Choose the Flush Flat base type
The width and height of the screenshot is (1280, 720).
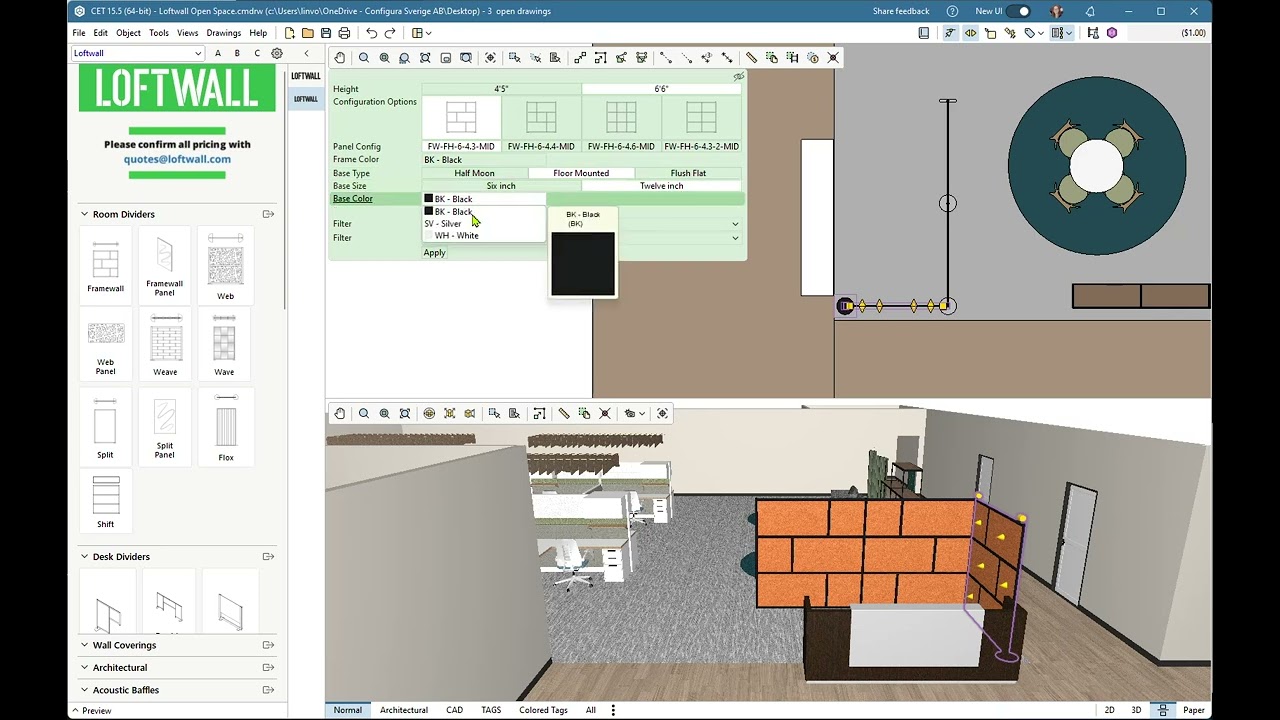[688, 173]
